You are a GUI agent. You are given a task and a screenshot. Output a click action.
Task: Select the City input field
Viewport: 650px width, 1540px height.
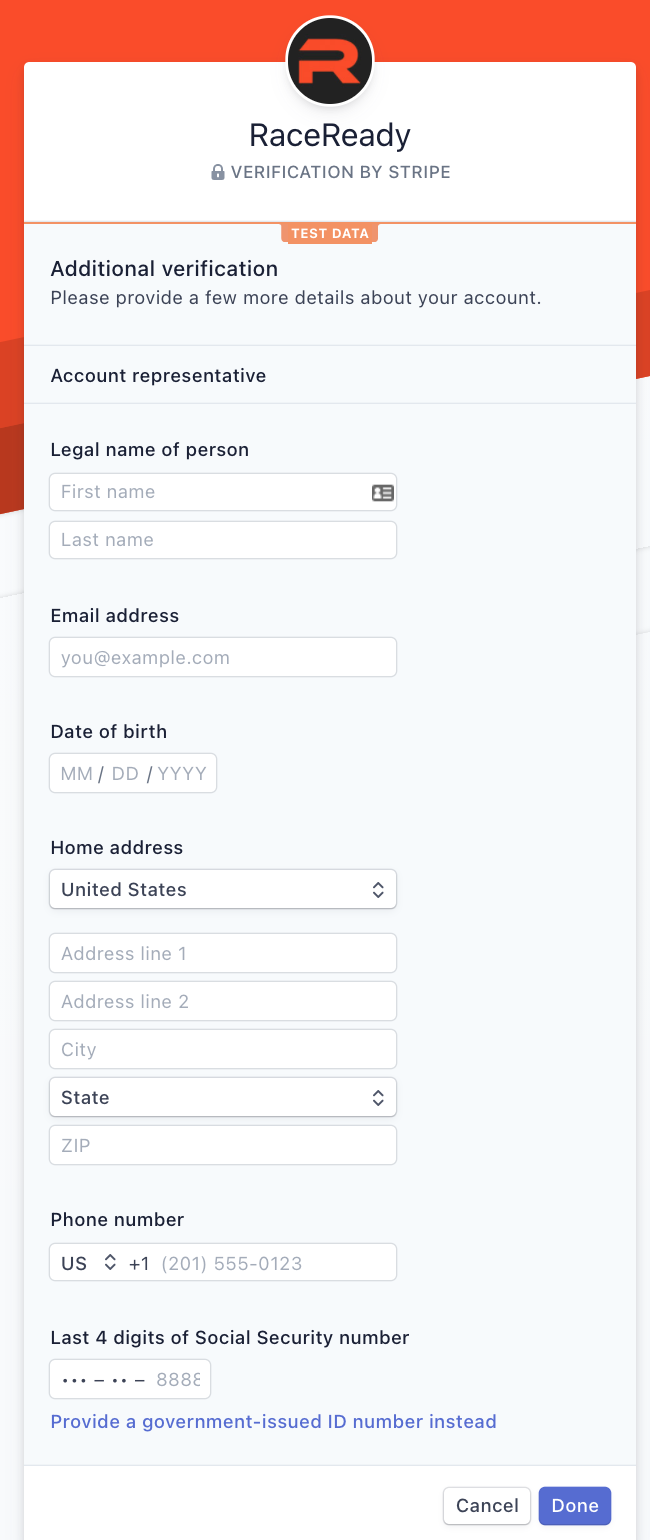pyautogui.click(x=223, y=1049)
